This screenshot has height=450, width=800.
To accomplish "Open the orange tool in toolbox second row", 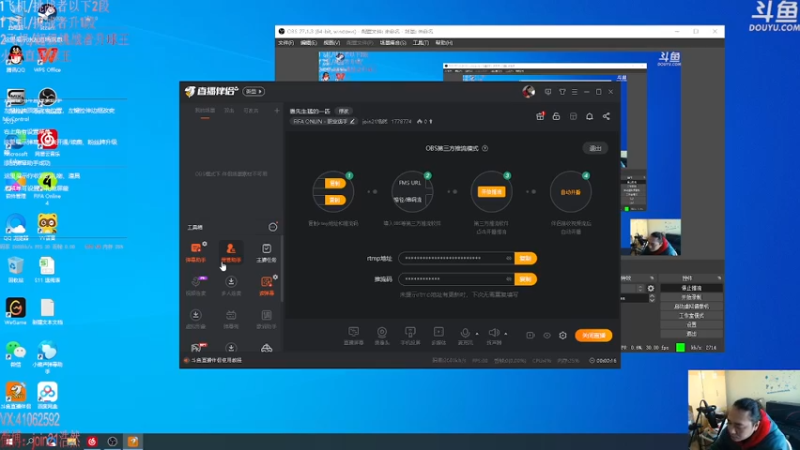I will 266,285.
